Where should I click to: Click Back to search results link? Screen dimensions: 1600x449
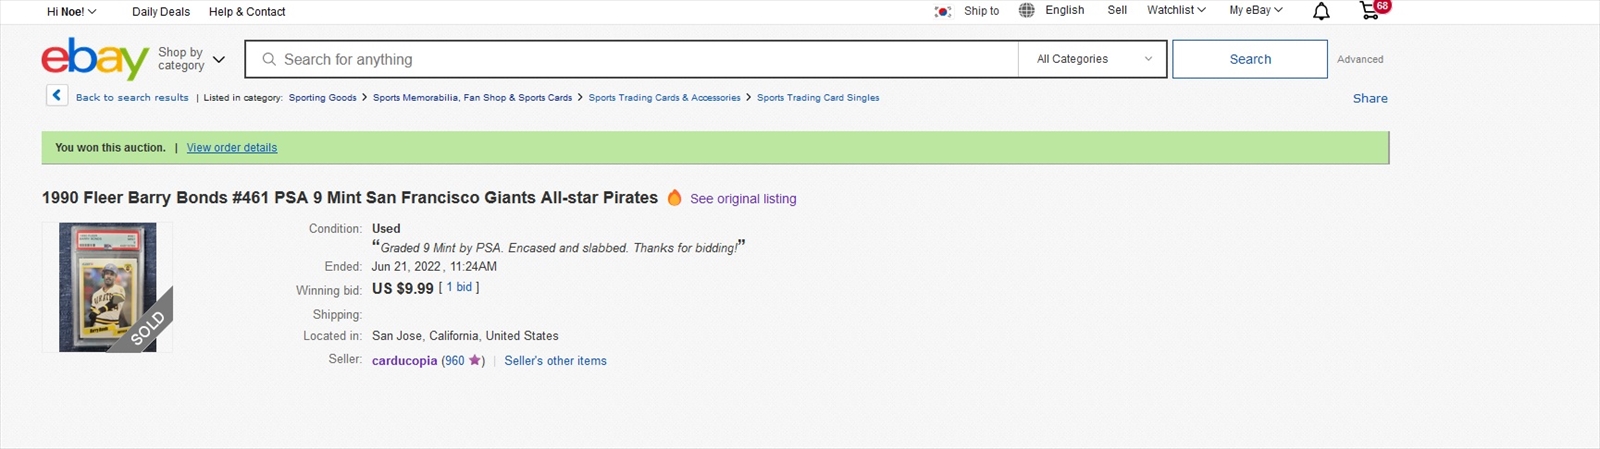(x=132, y=97)
